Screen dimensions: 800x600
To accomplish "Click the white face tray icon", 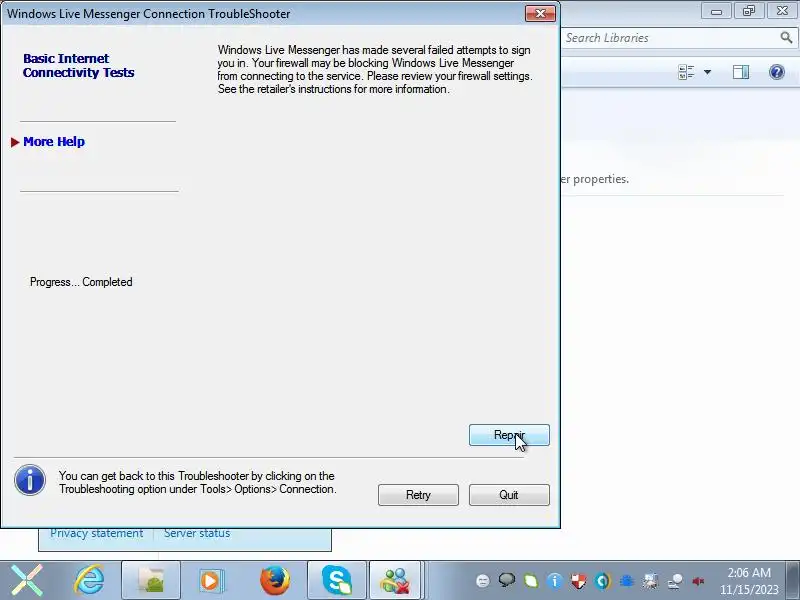I will click(x=483, y=581).
